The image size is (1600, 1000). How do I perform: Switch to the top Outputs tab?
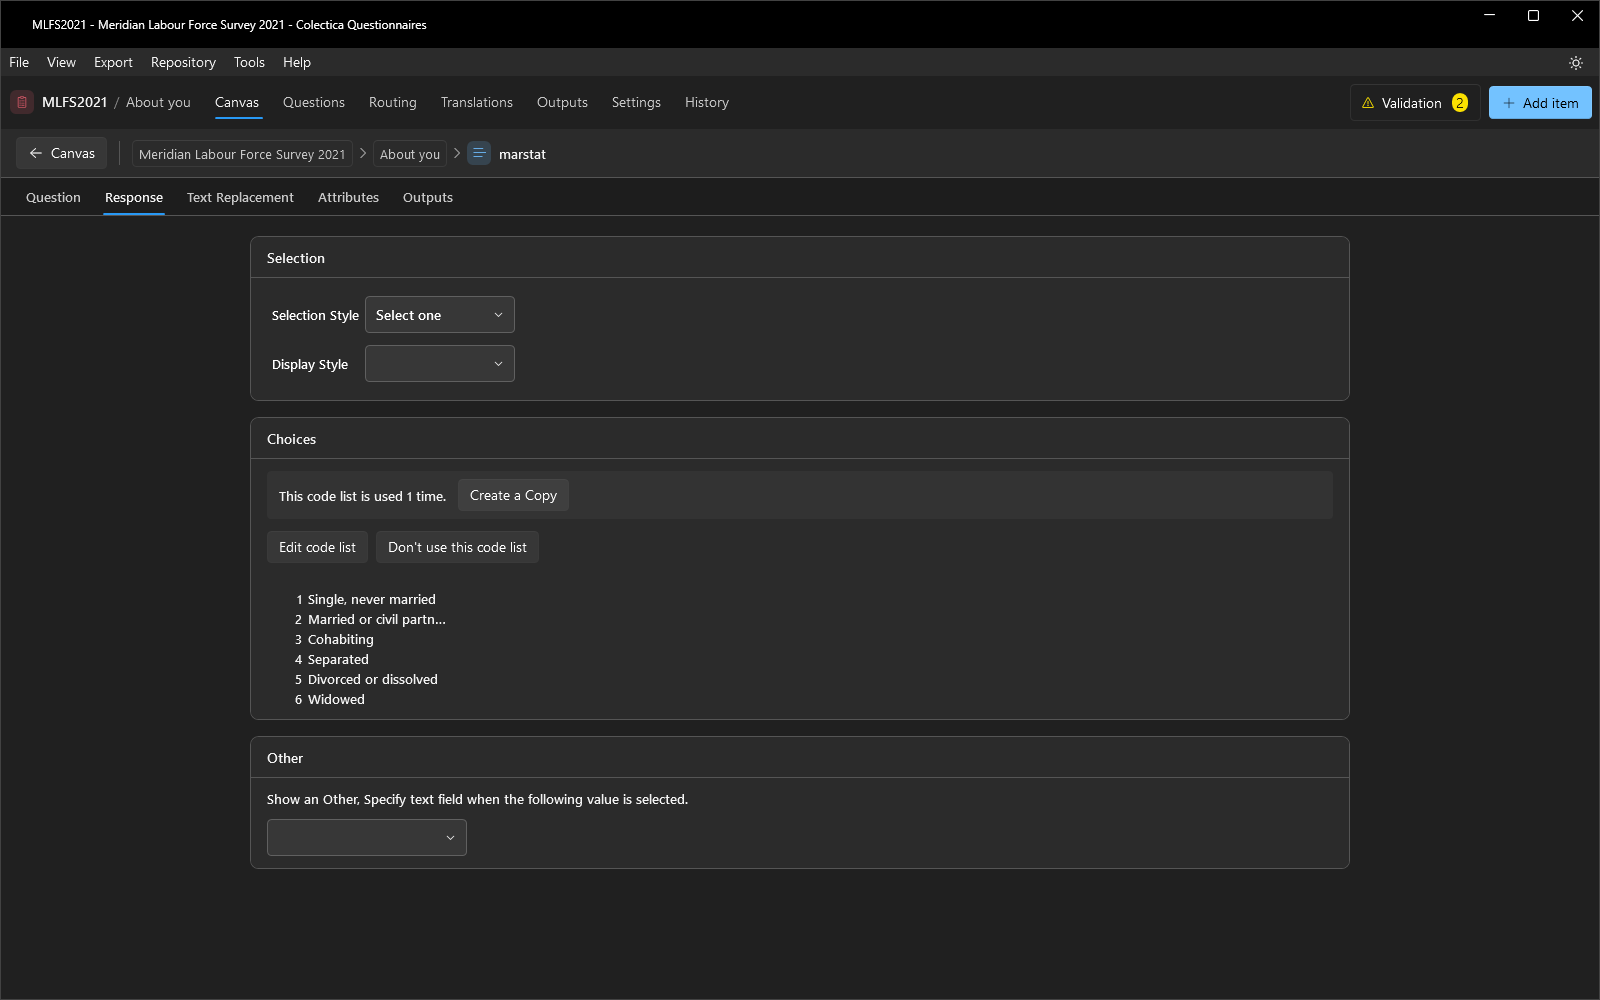pos(562,102)
